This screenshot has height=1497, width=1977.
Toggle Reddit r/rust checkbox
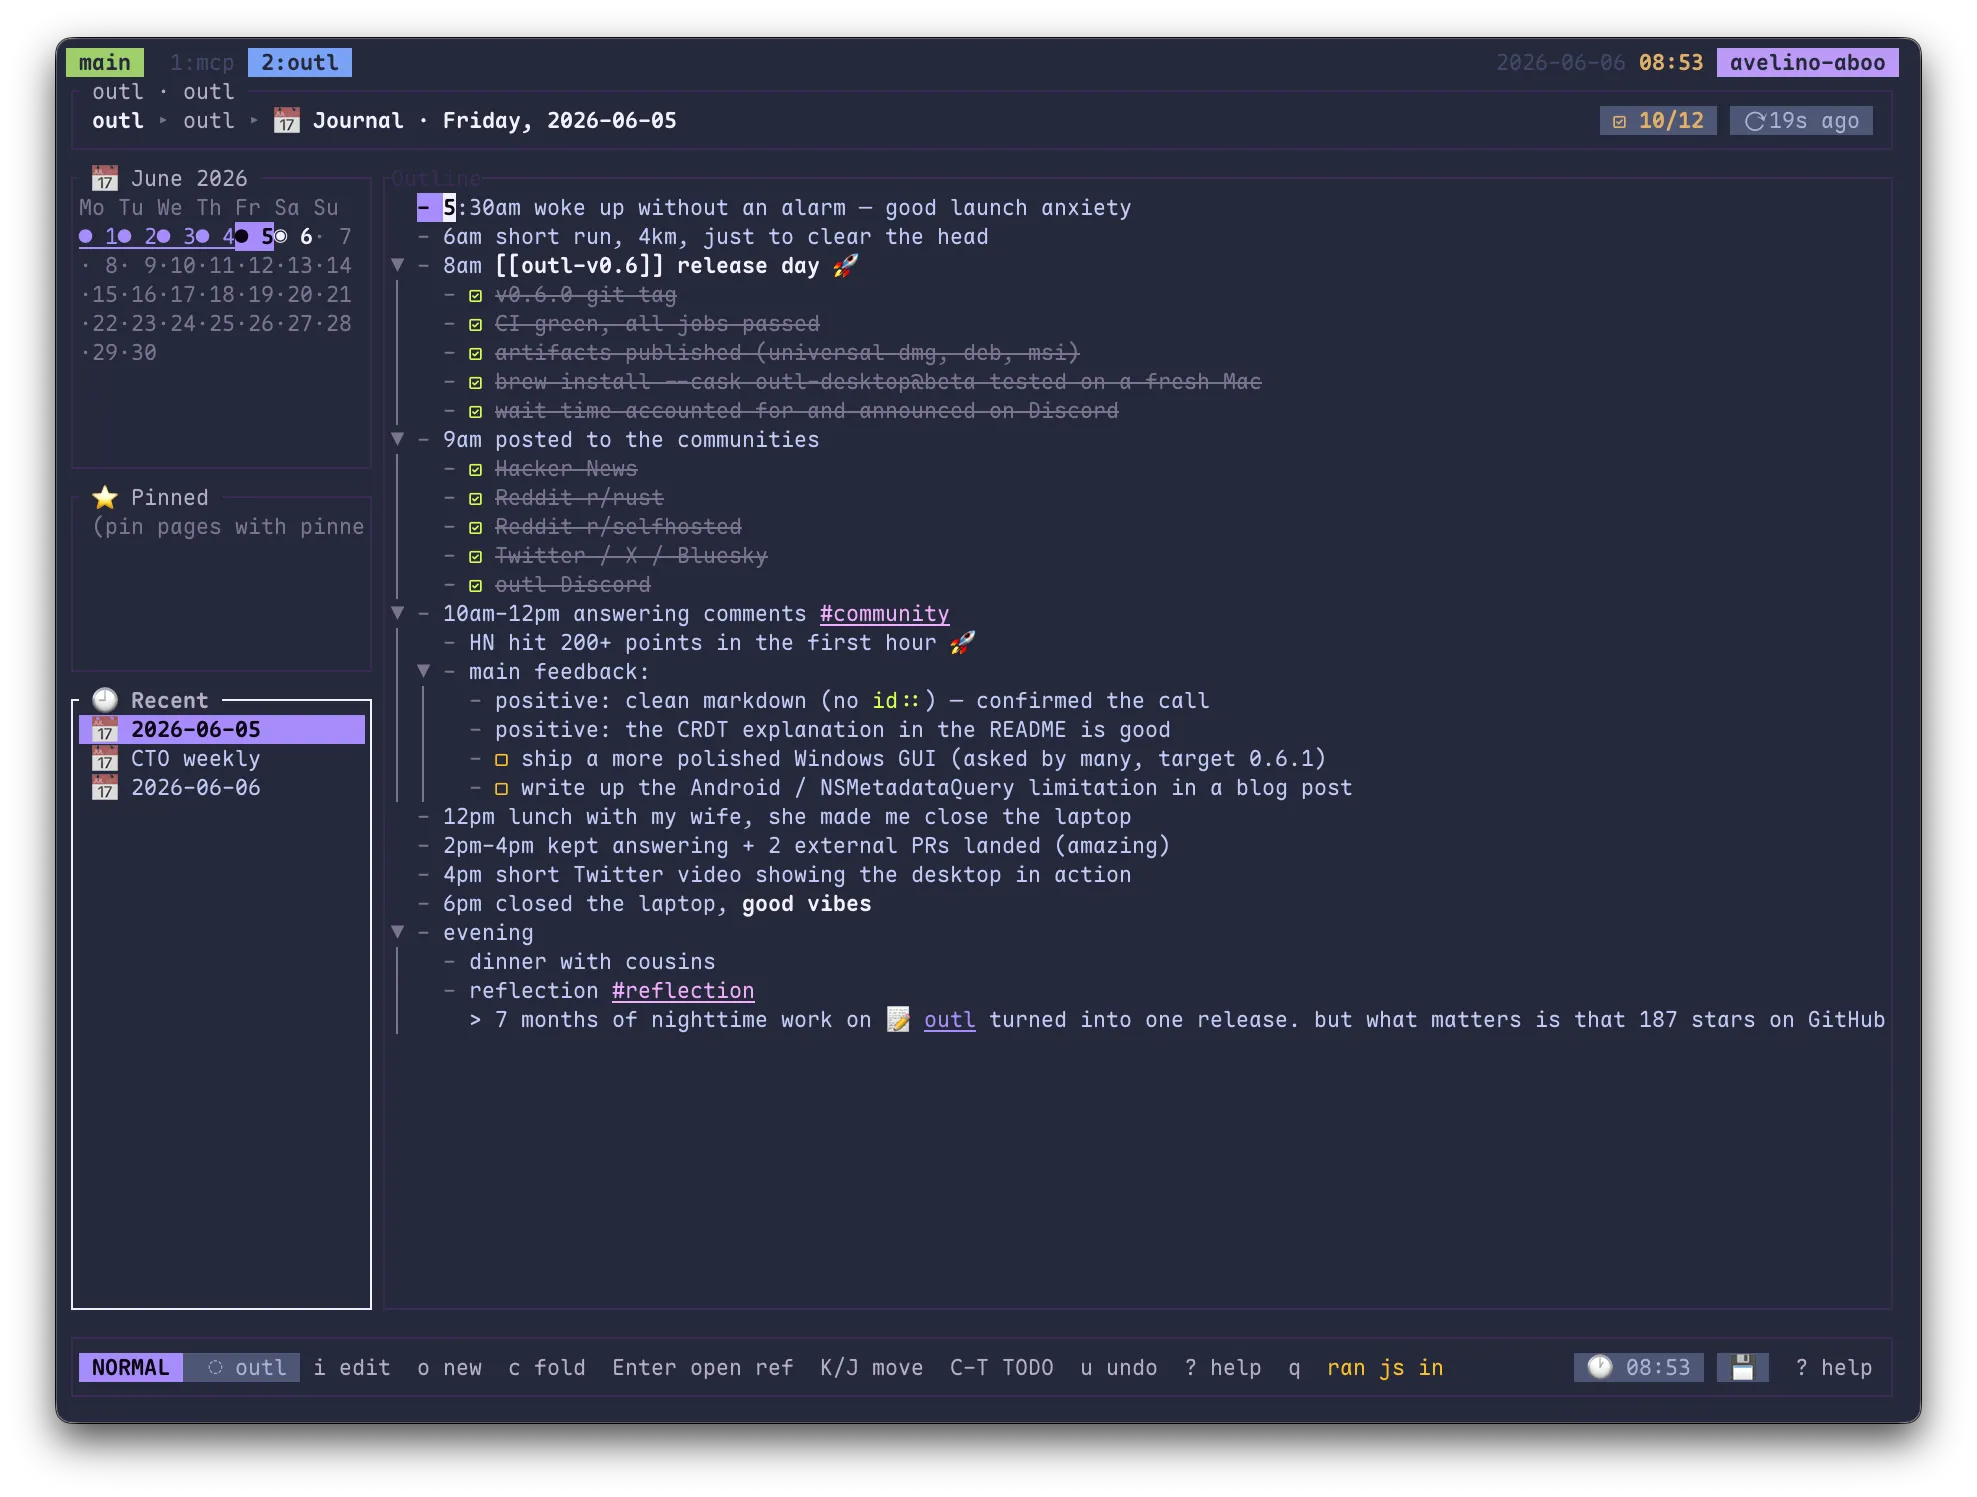click(x=476, y=499)
